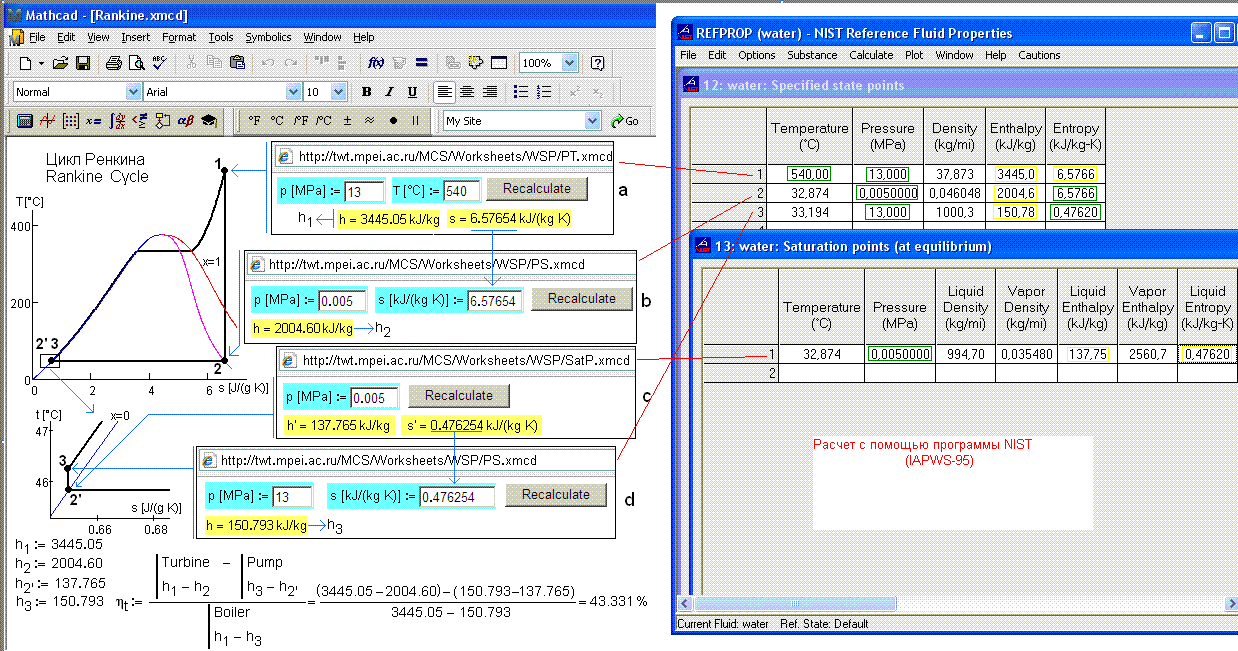Toggle Bold formatting
This screenshot has width=1238, height=651.
[x=366, y=92]
